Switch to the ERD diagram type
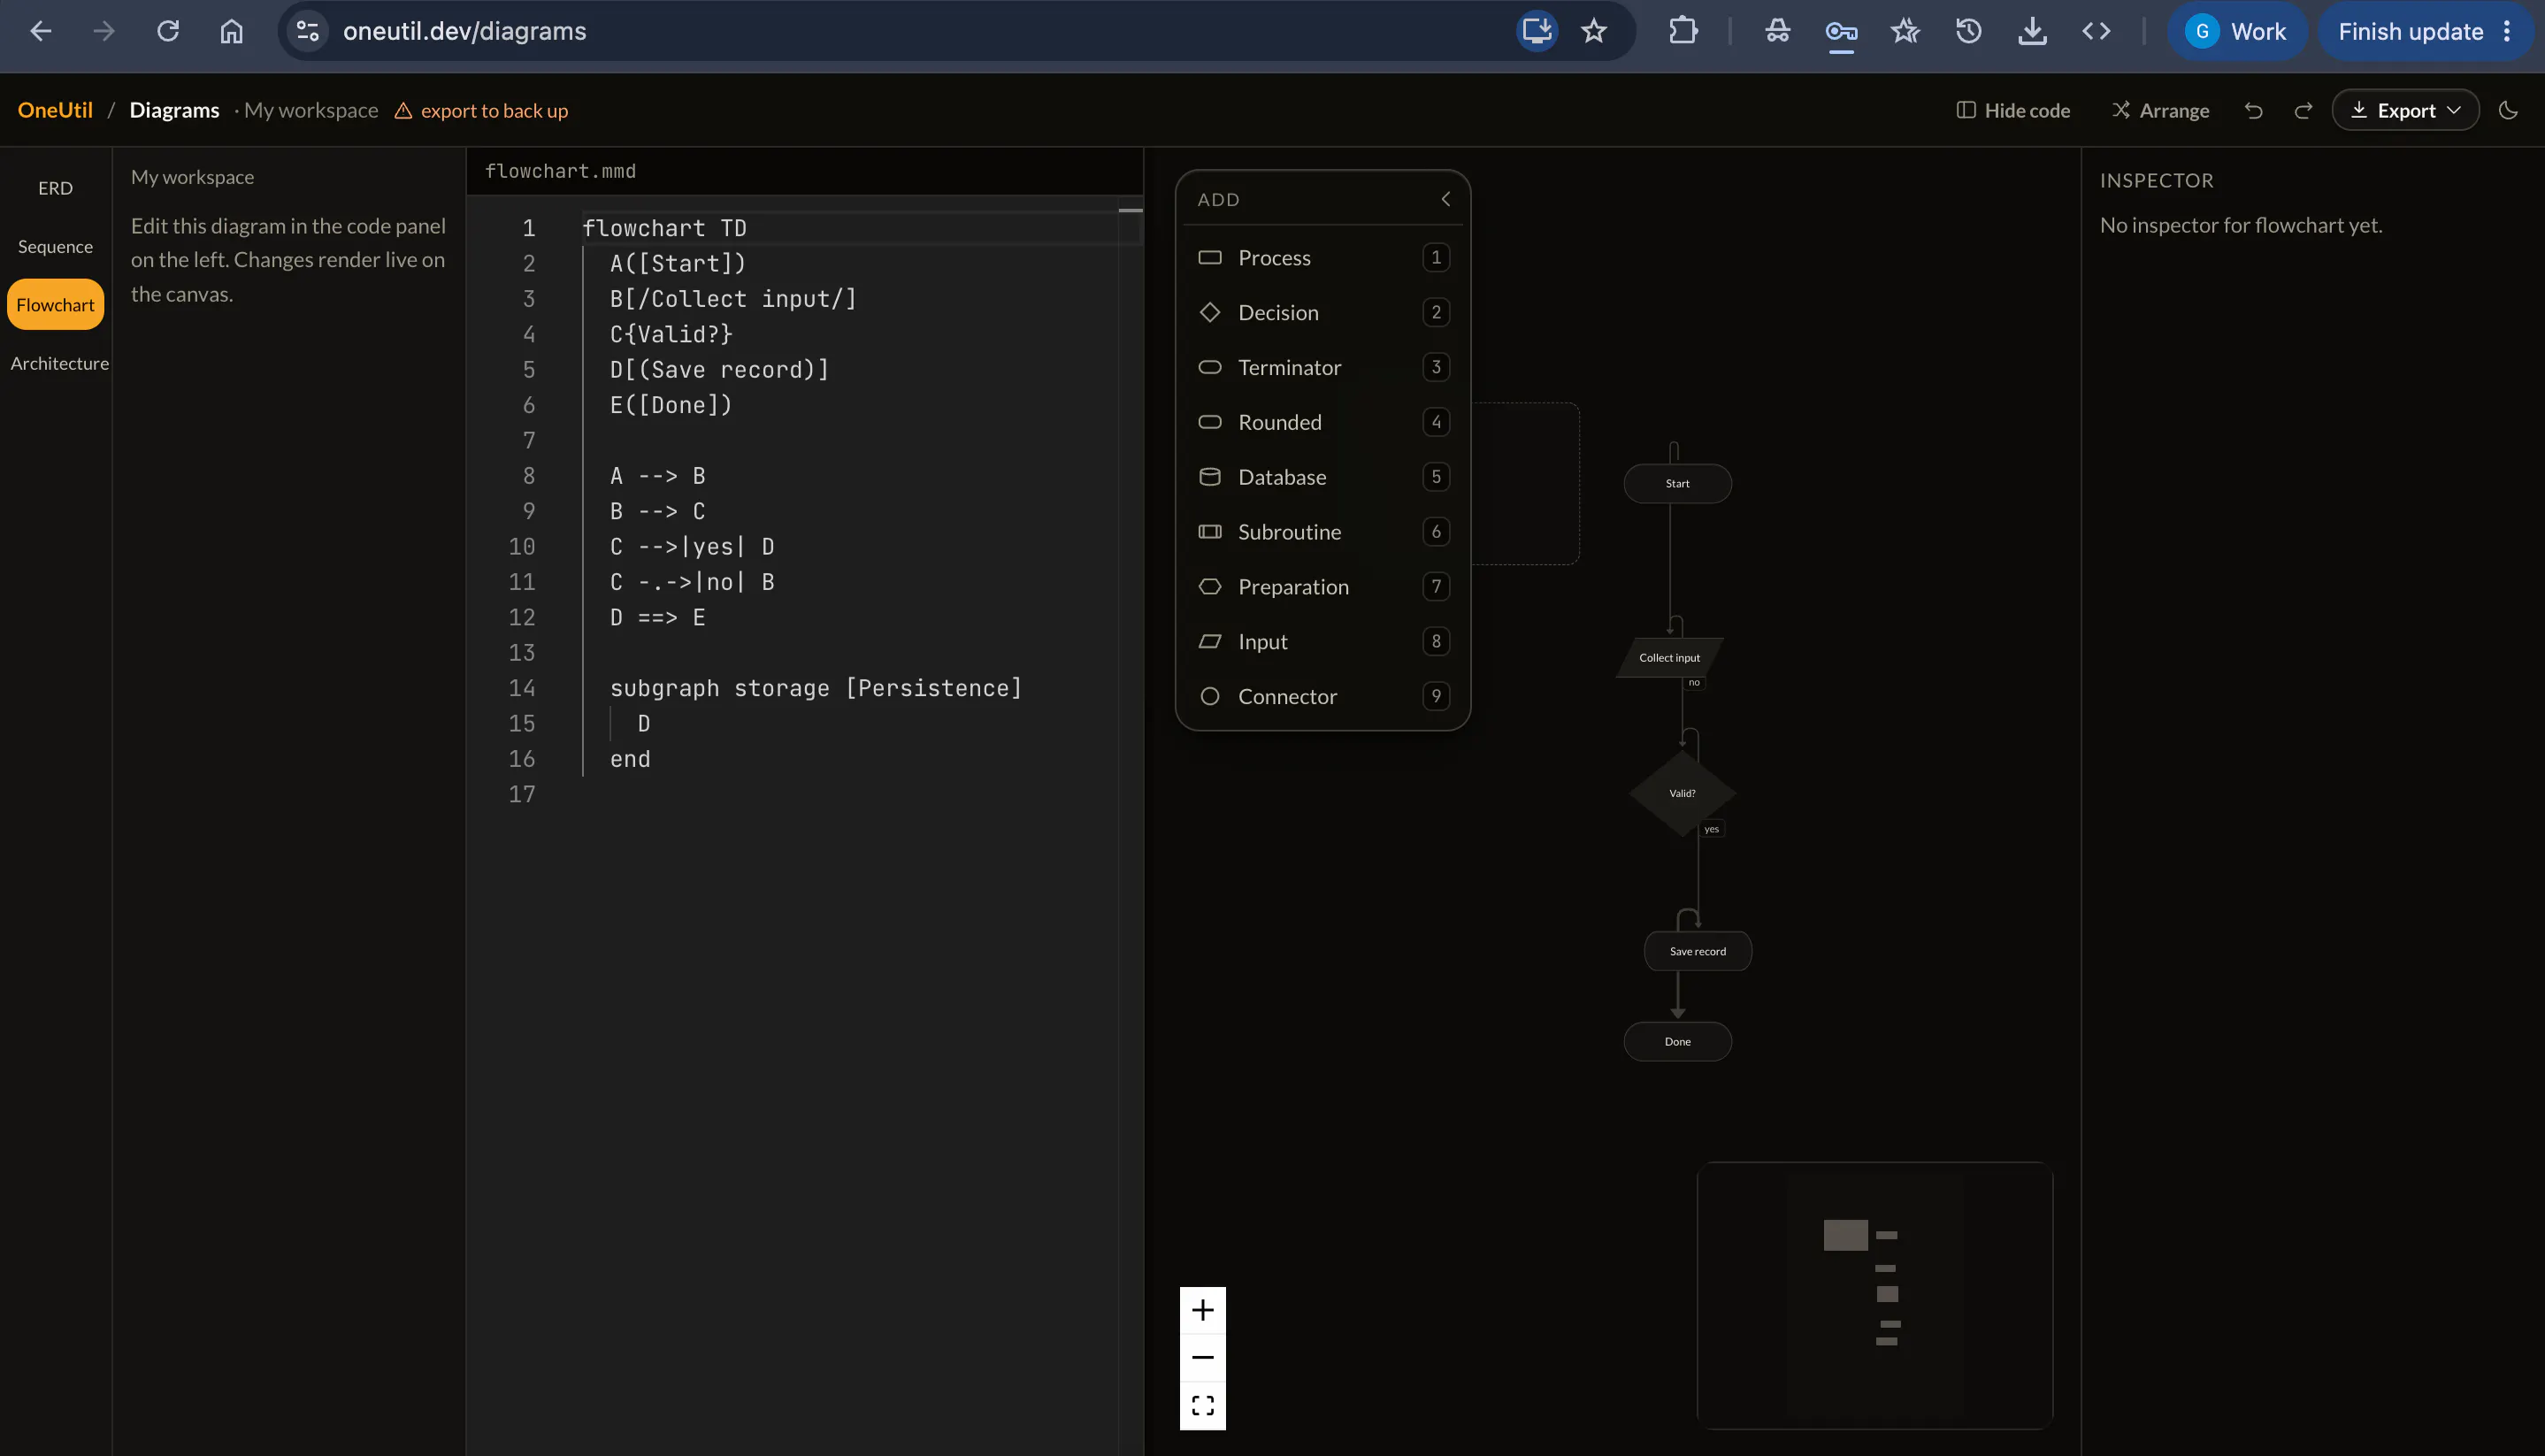 [55, 188]
